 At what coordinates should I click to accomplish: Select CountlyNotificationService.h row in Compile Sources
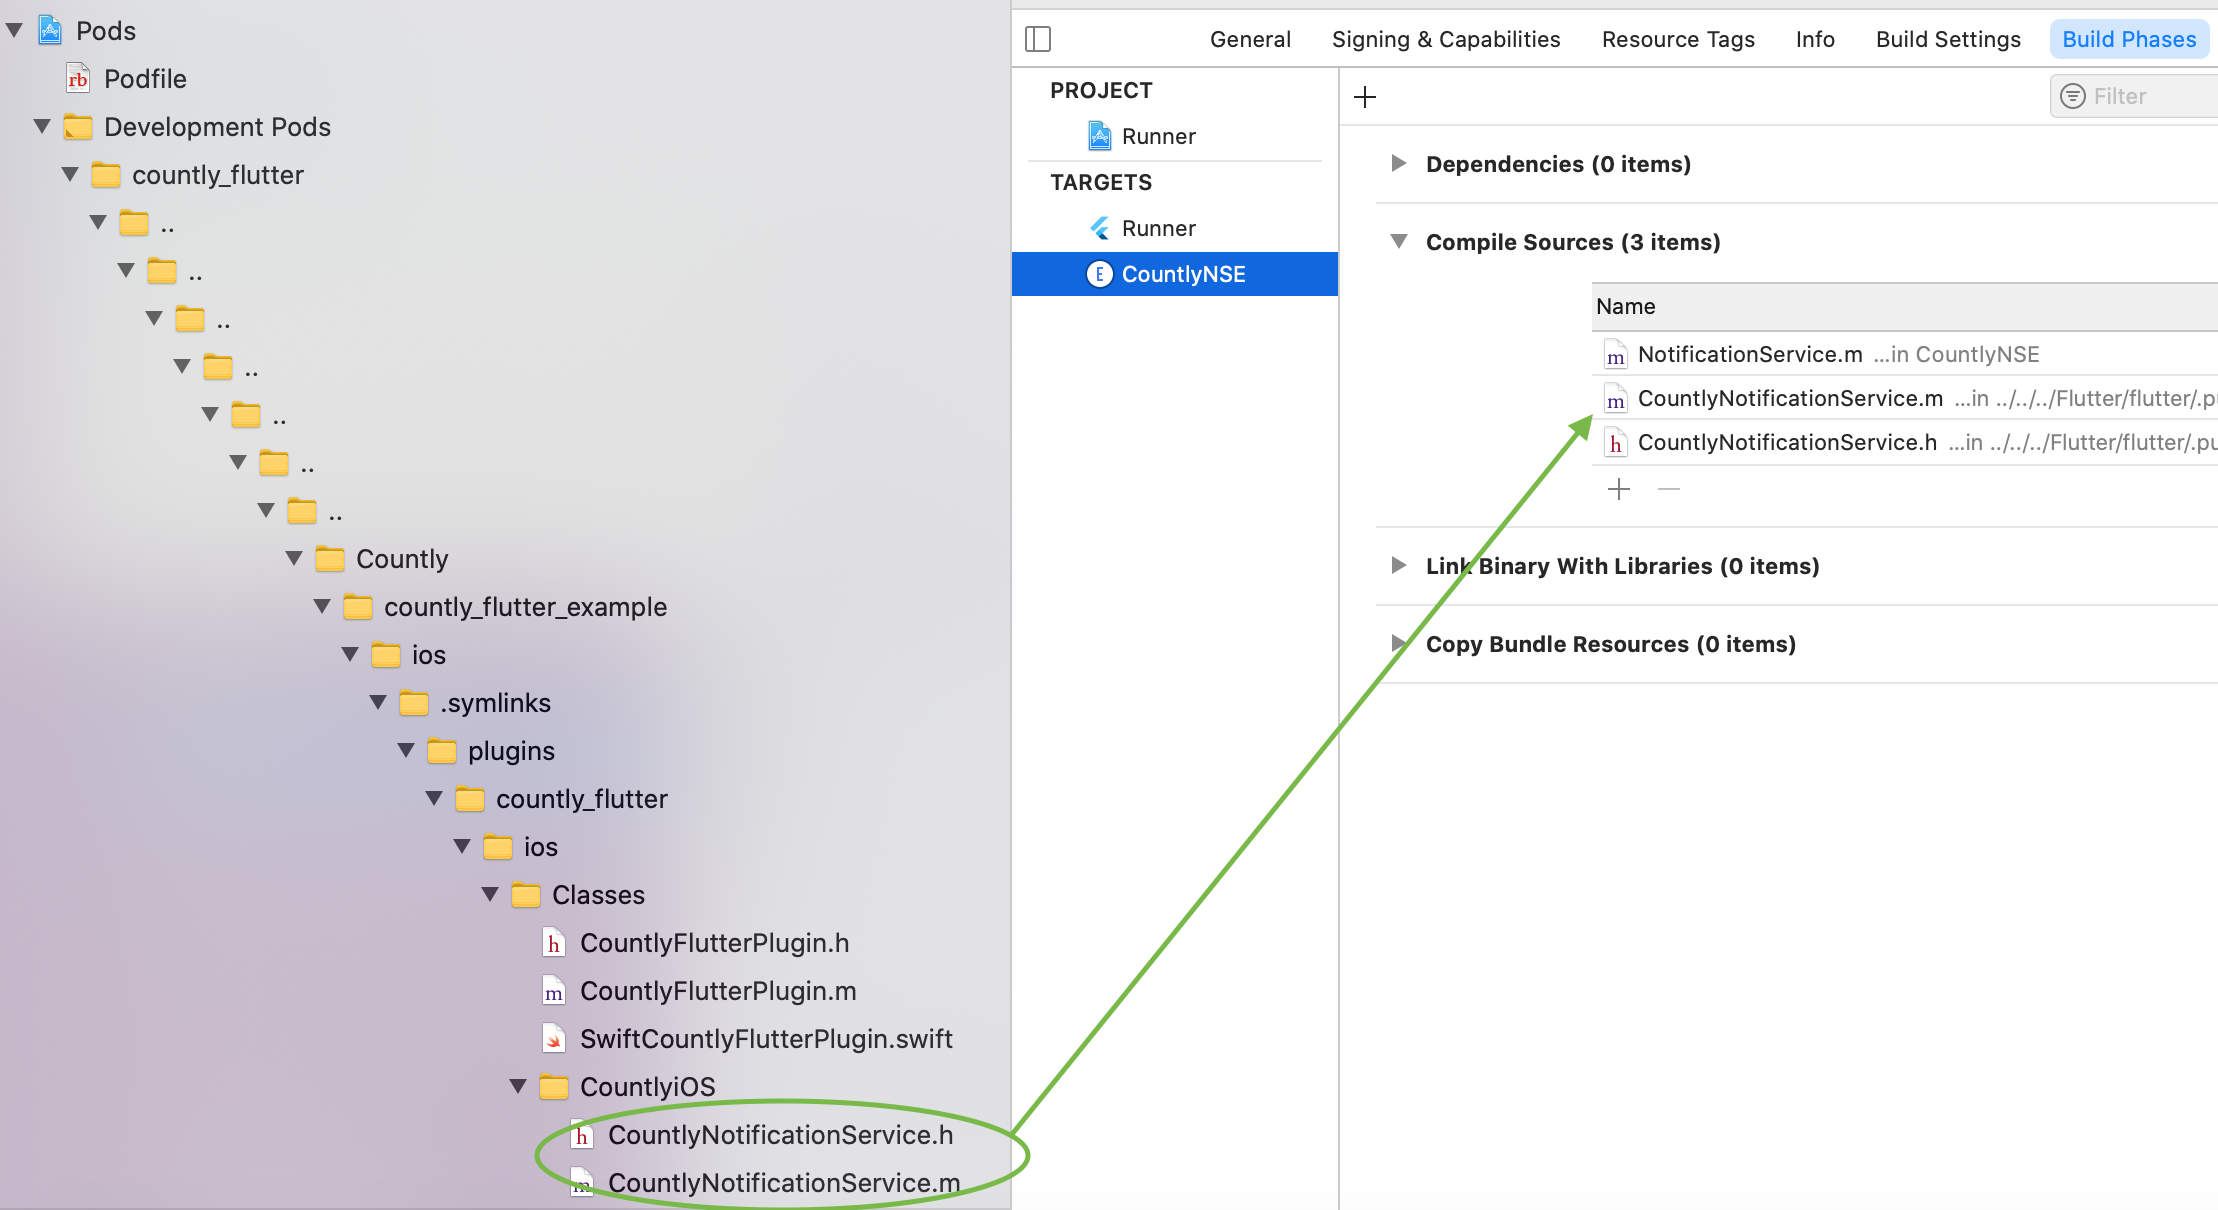coord(1905,442)
